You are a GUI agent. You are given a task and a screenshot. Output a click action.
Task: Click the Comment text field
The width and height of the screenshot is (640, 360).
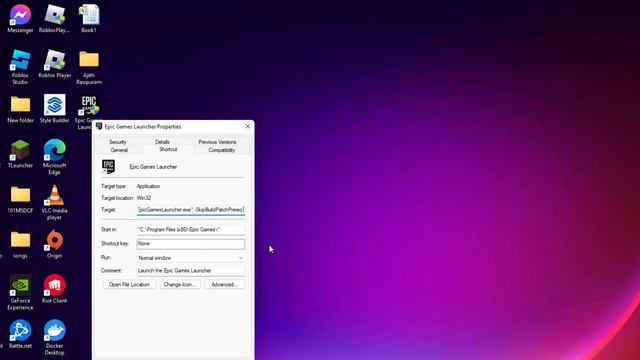click(191, 271)
